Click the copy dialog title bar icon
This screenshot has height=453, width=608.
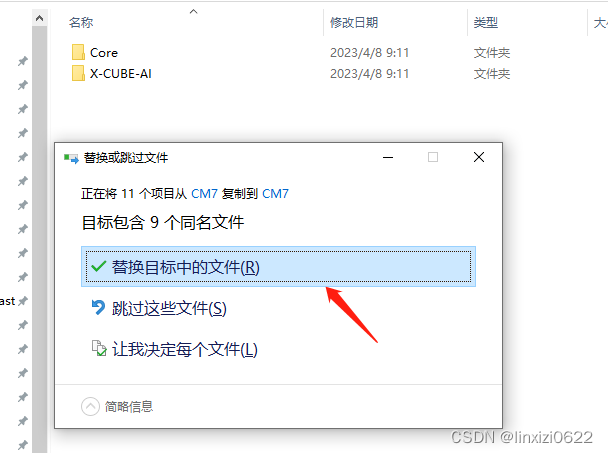tap(71, 158)
